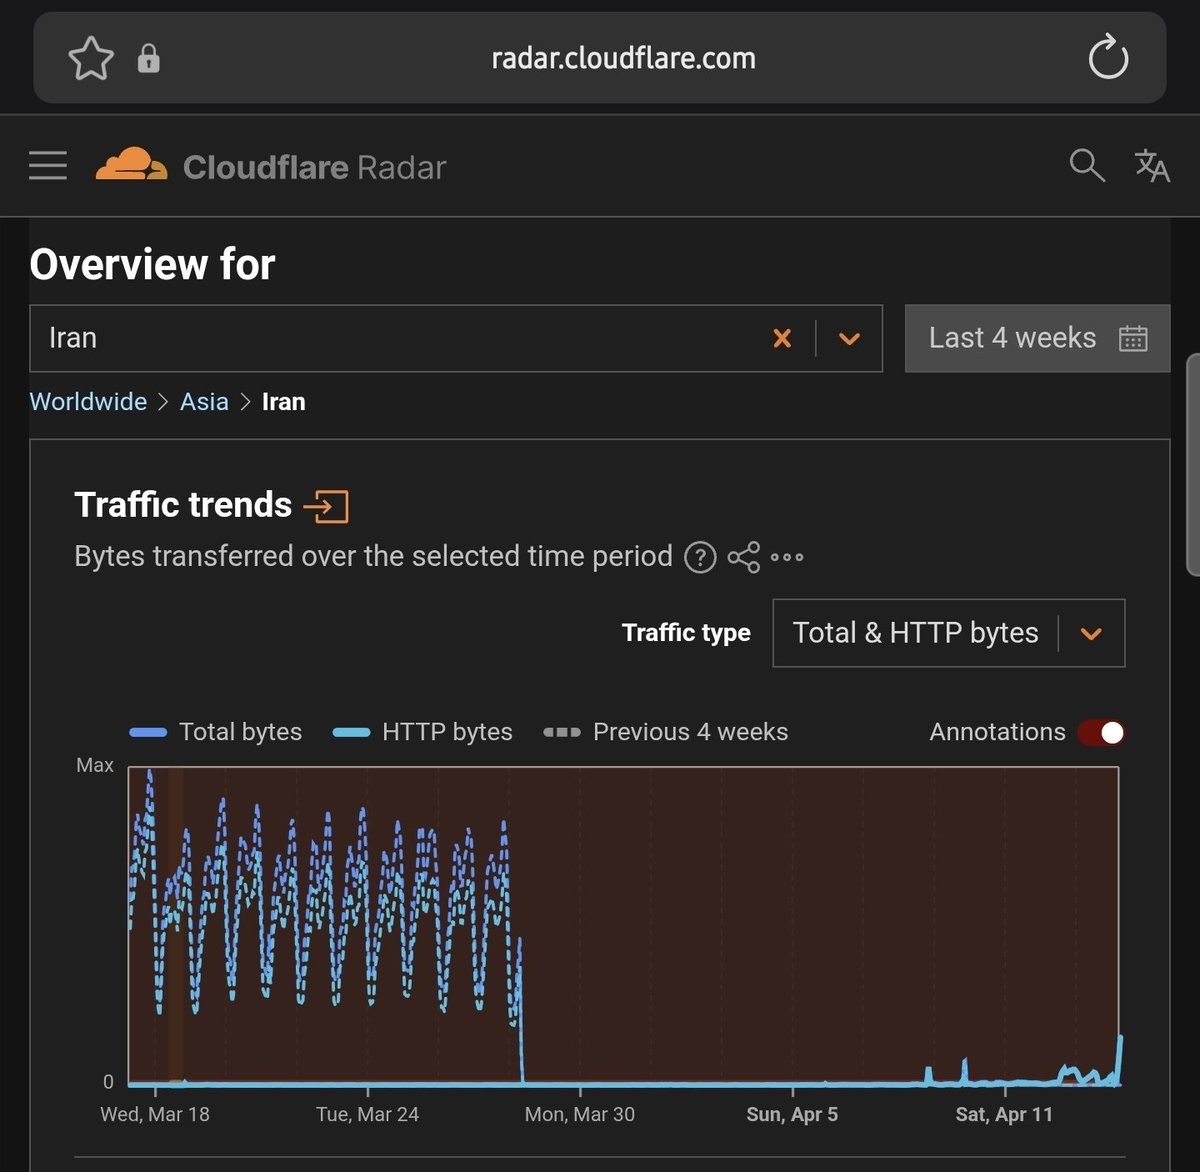Screen dimensions: 1200x1172
Task: Tap the padlock site security icon
Action: click(149, 58)
